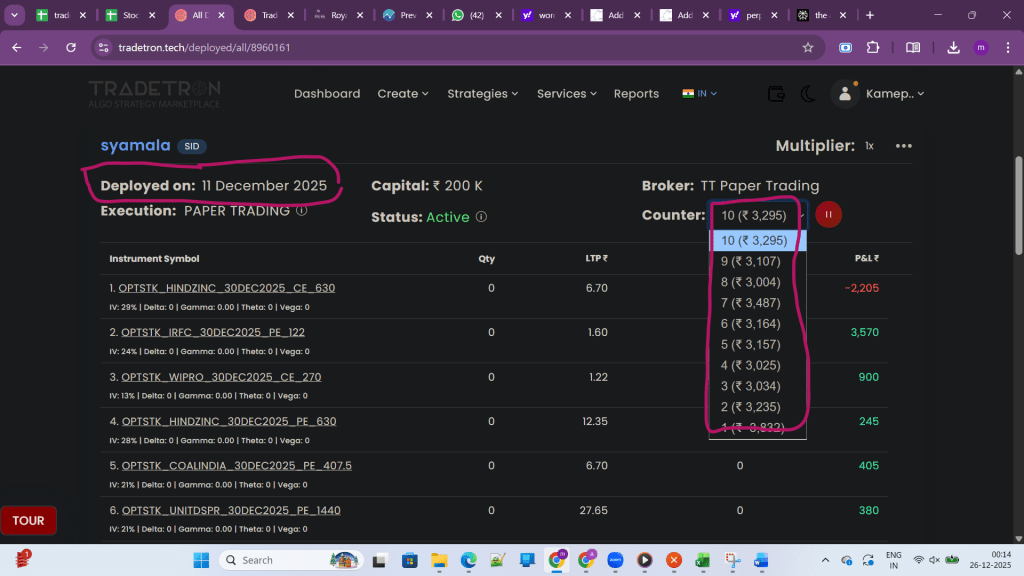Image resolution: width=1024 pixels, height=576 pixels.
Task: Click the Tradetron logo
Action: click(154, 93)
